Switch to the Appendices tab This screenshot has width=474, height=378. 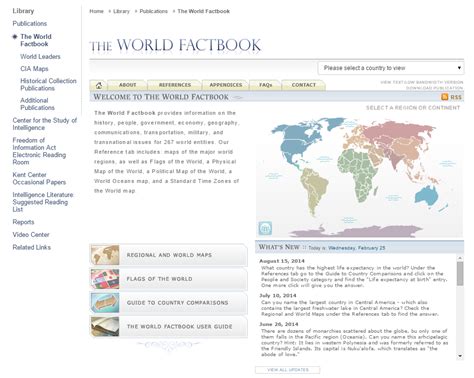226,85
